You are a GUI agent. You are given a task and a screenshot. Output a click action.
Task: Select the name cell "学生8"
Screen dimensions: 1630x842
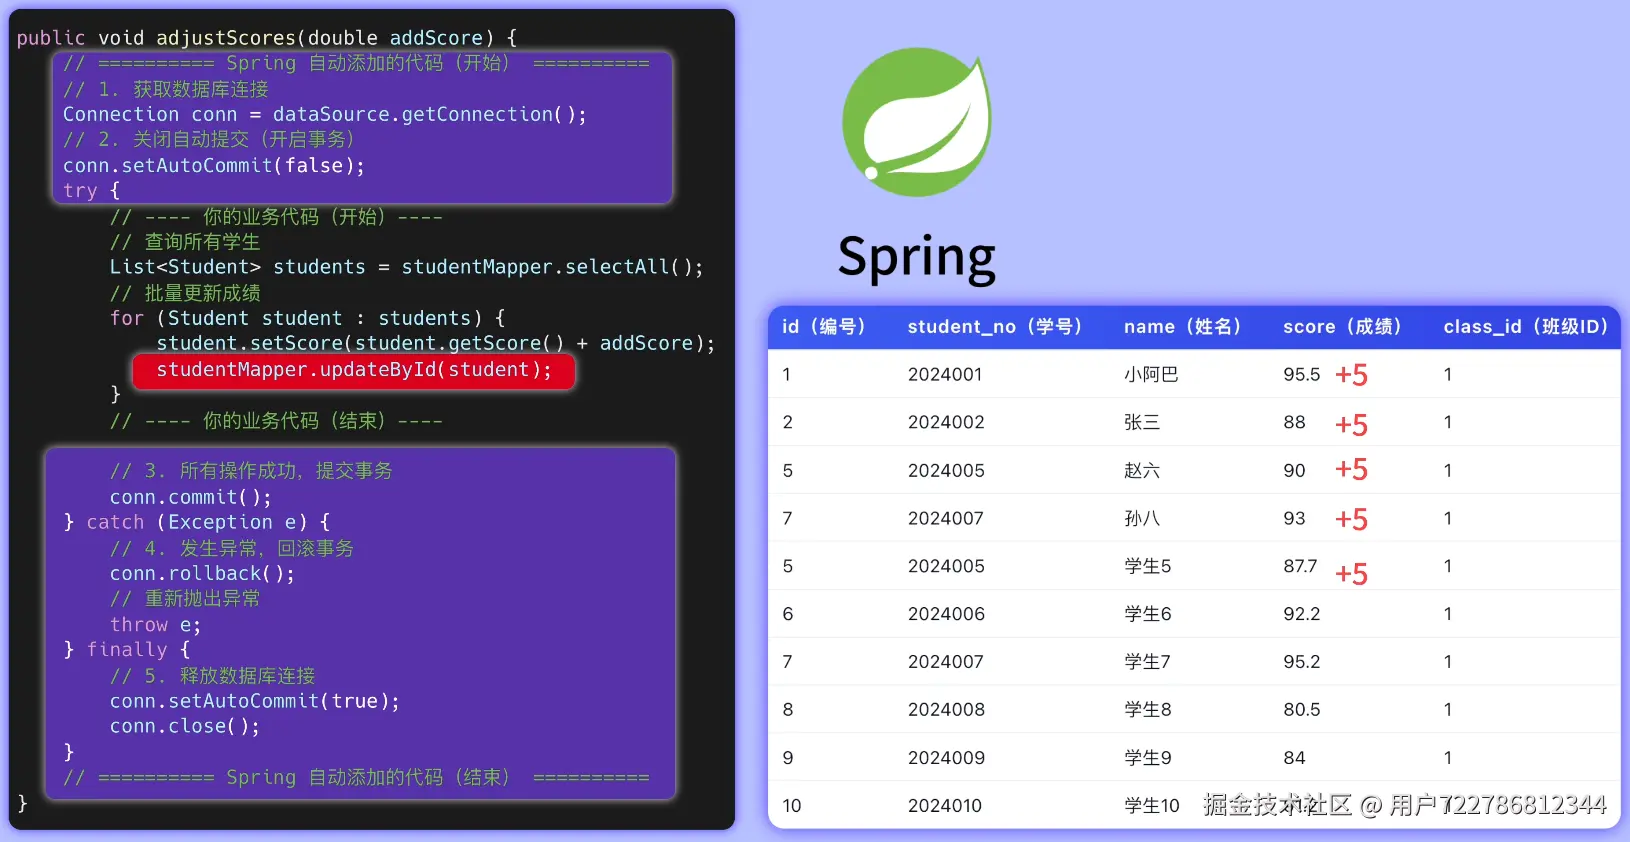pos(1148,710)
